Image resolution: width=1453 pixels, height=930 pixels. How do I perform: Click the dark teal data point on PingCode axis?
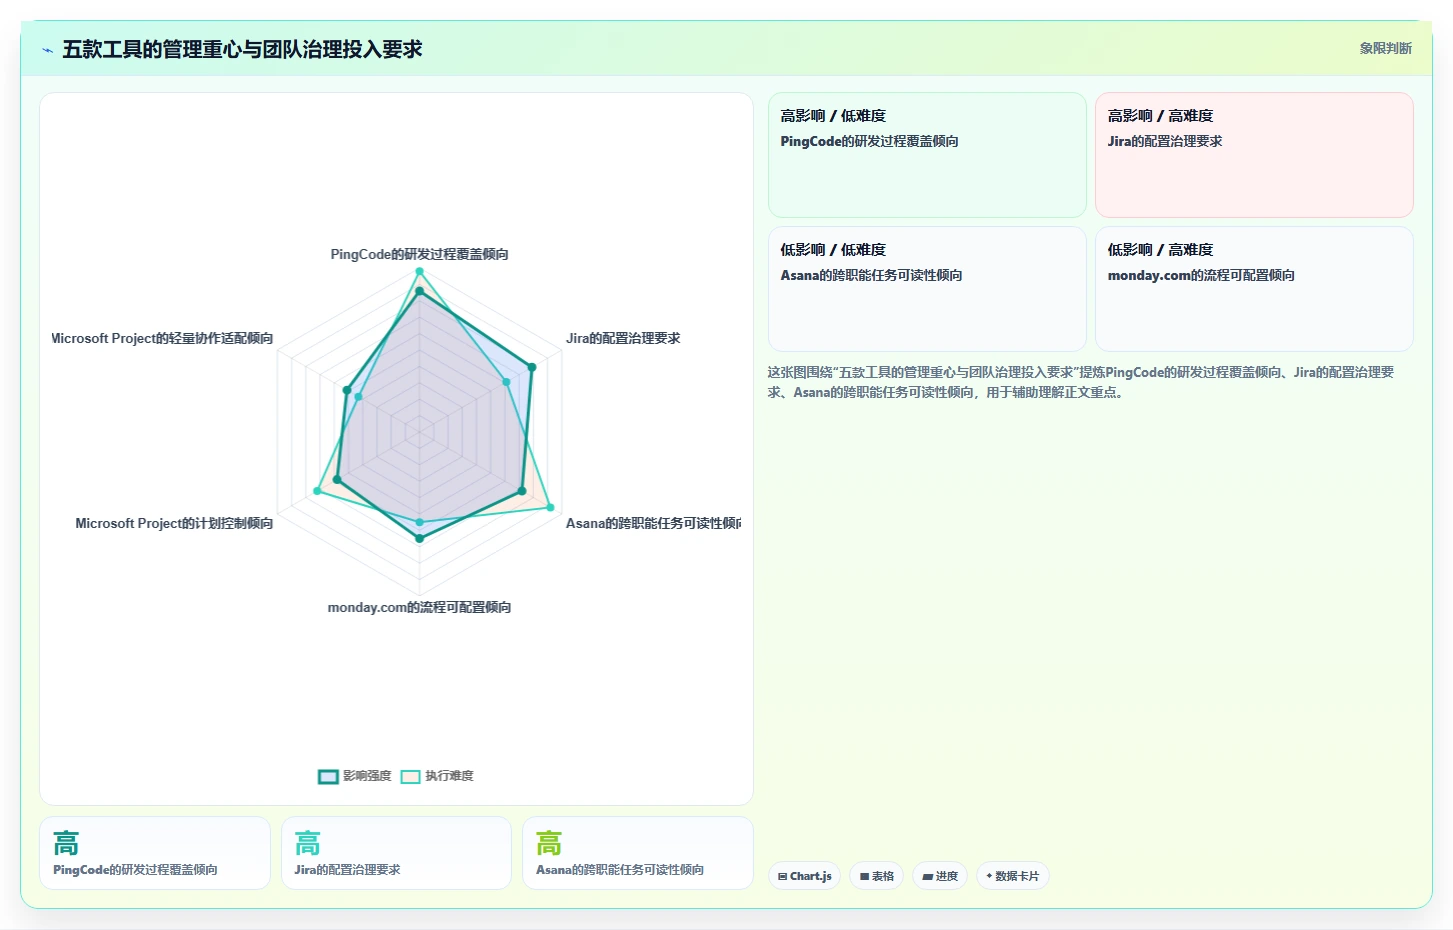419,291
